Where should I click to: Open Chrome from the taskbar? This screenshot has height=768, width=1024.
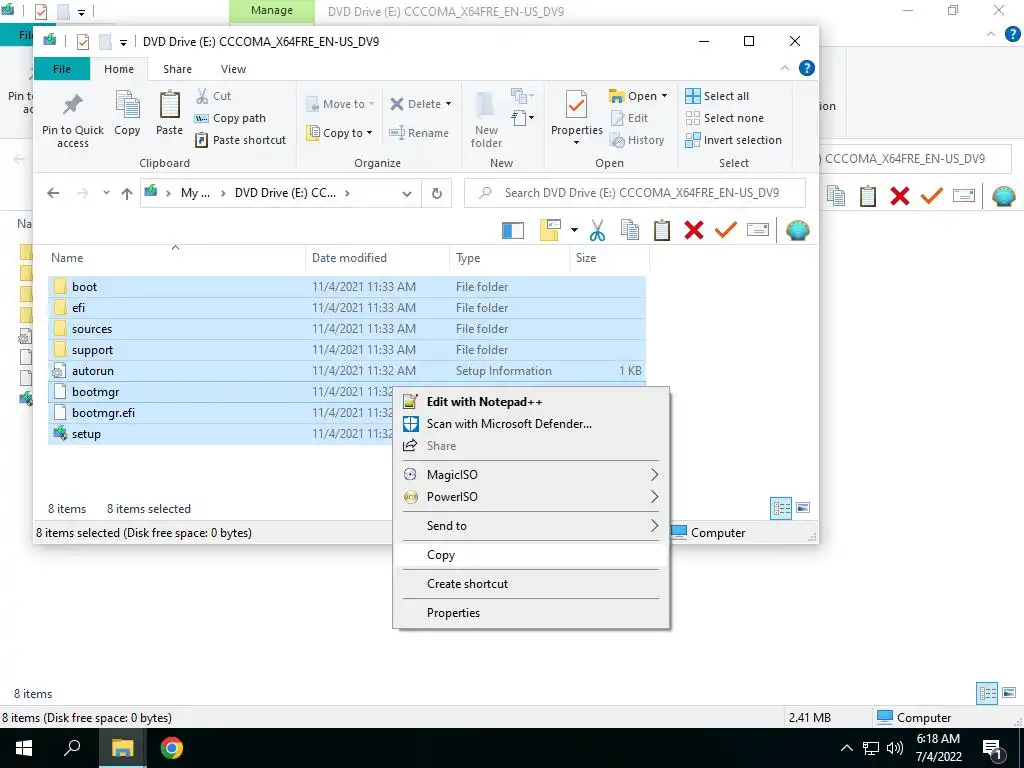[171, 748]
